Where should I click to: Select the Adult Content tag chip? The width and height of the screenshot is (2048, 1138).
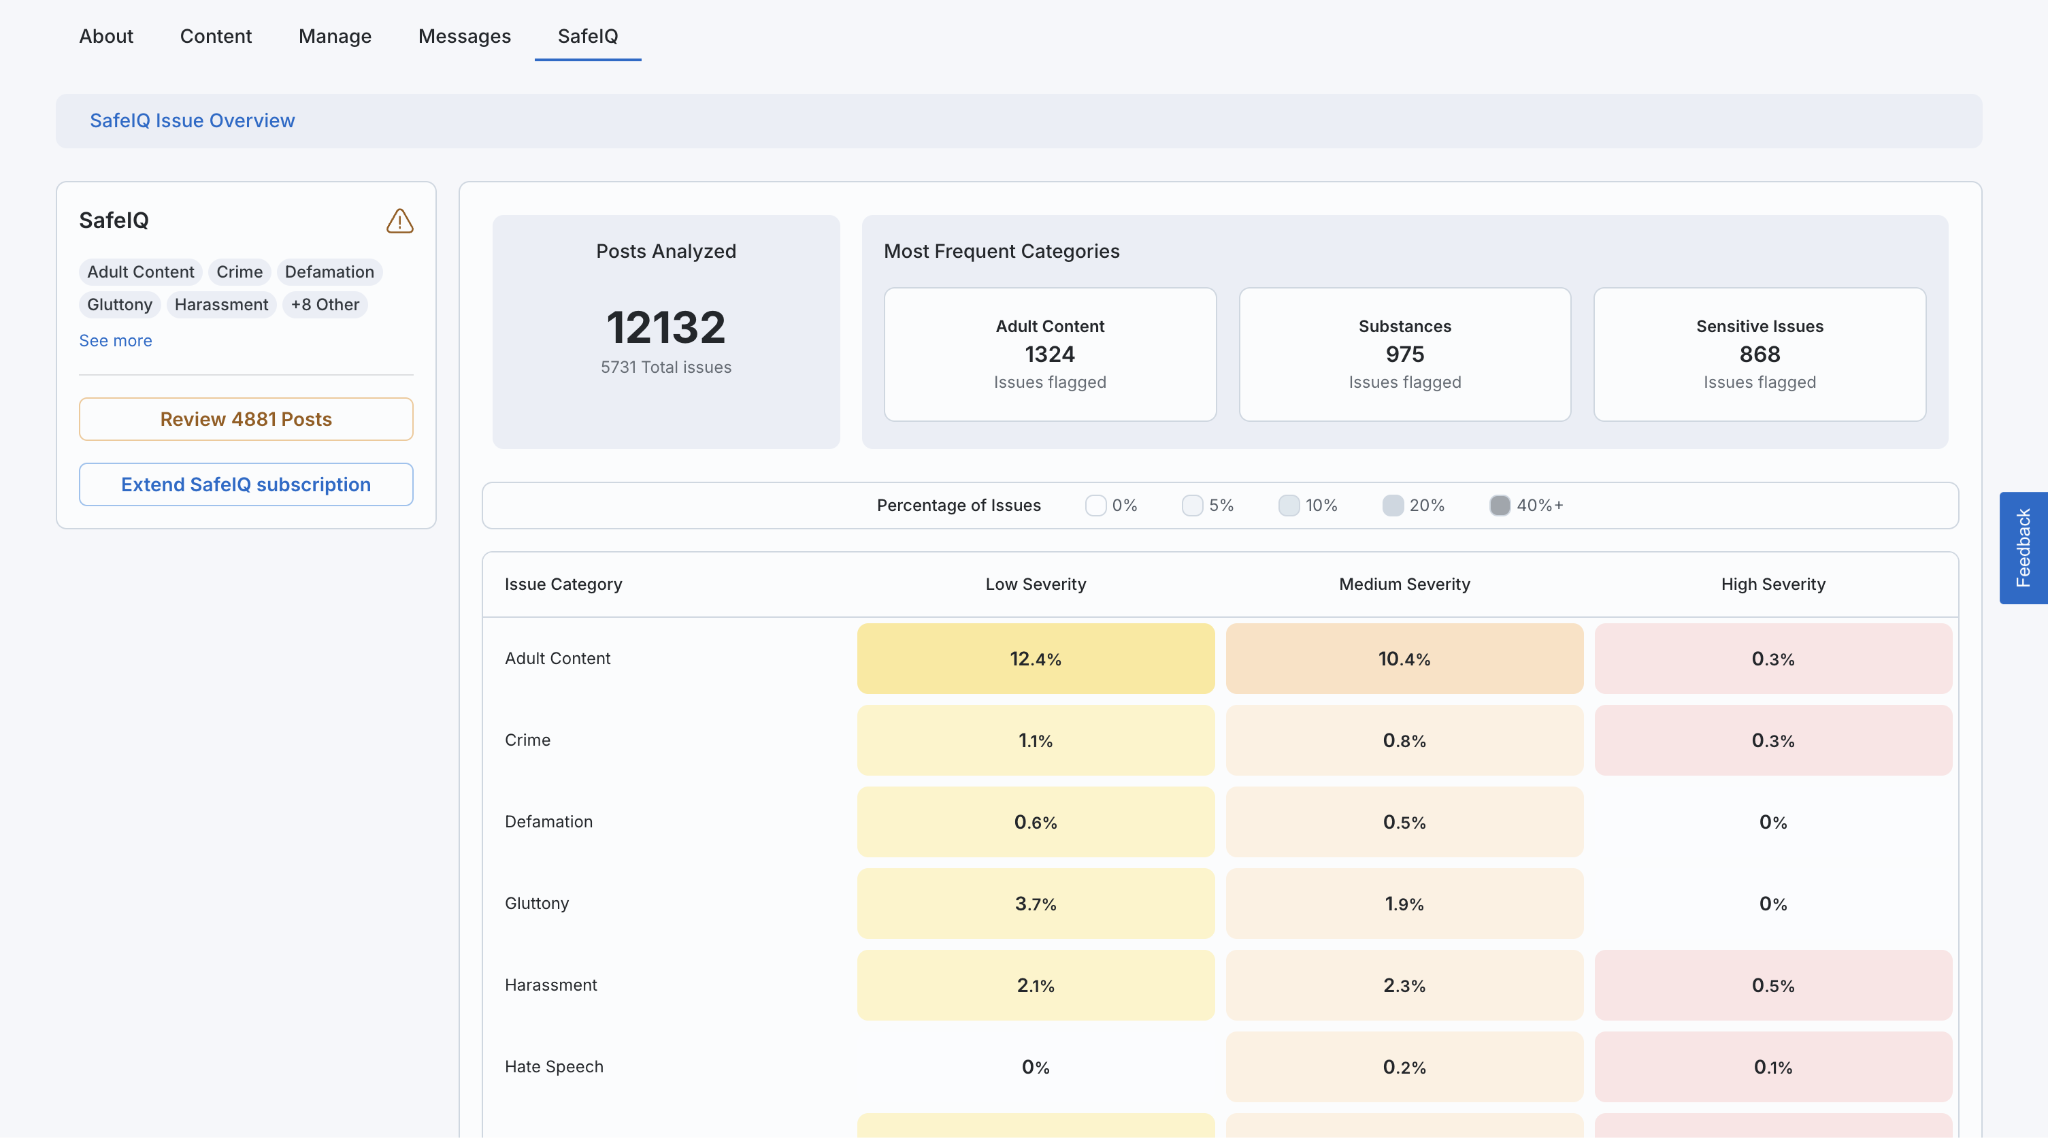(141, 272)
